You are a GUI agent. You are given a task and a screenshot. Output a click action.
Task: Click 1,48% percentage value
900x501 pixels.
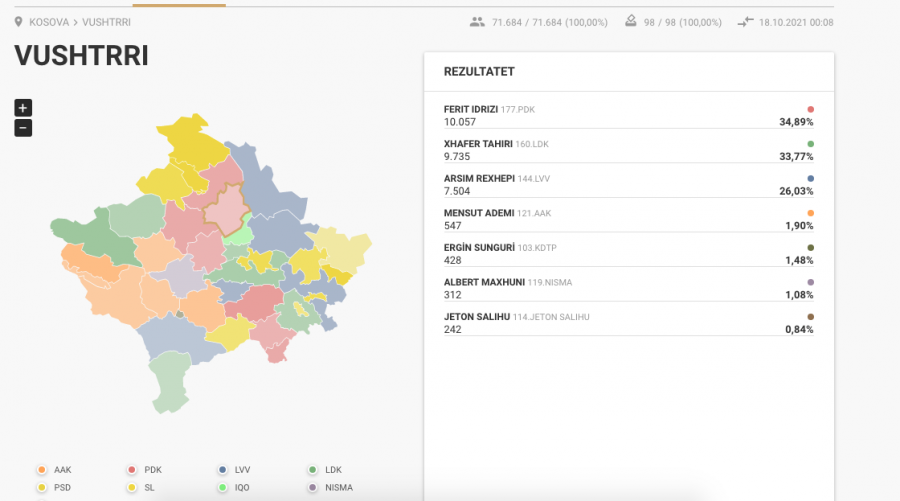pos(799,260)
